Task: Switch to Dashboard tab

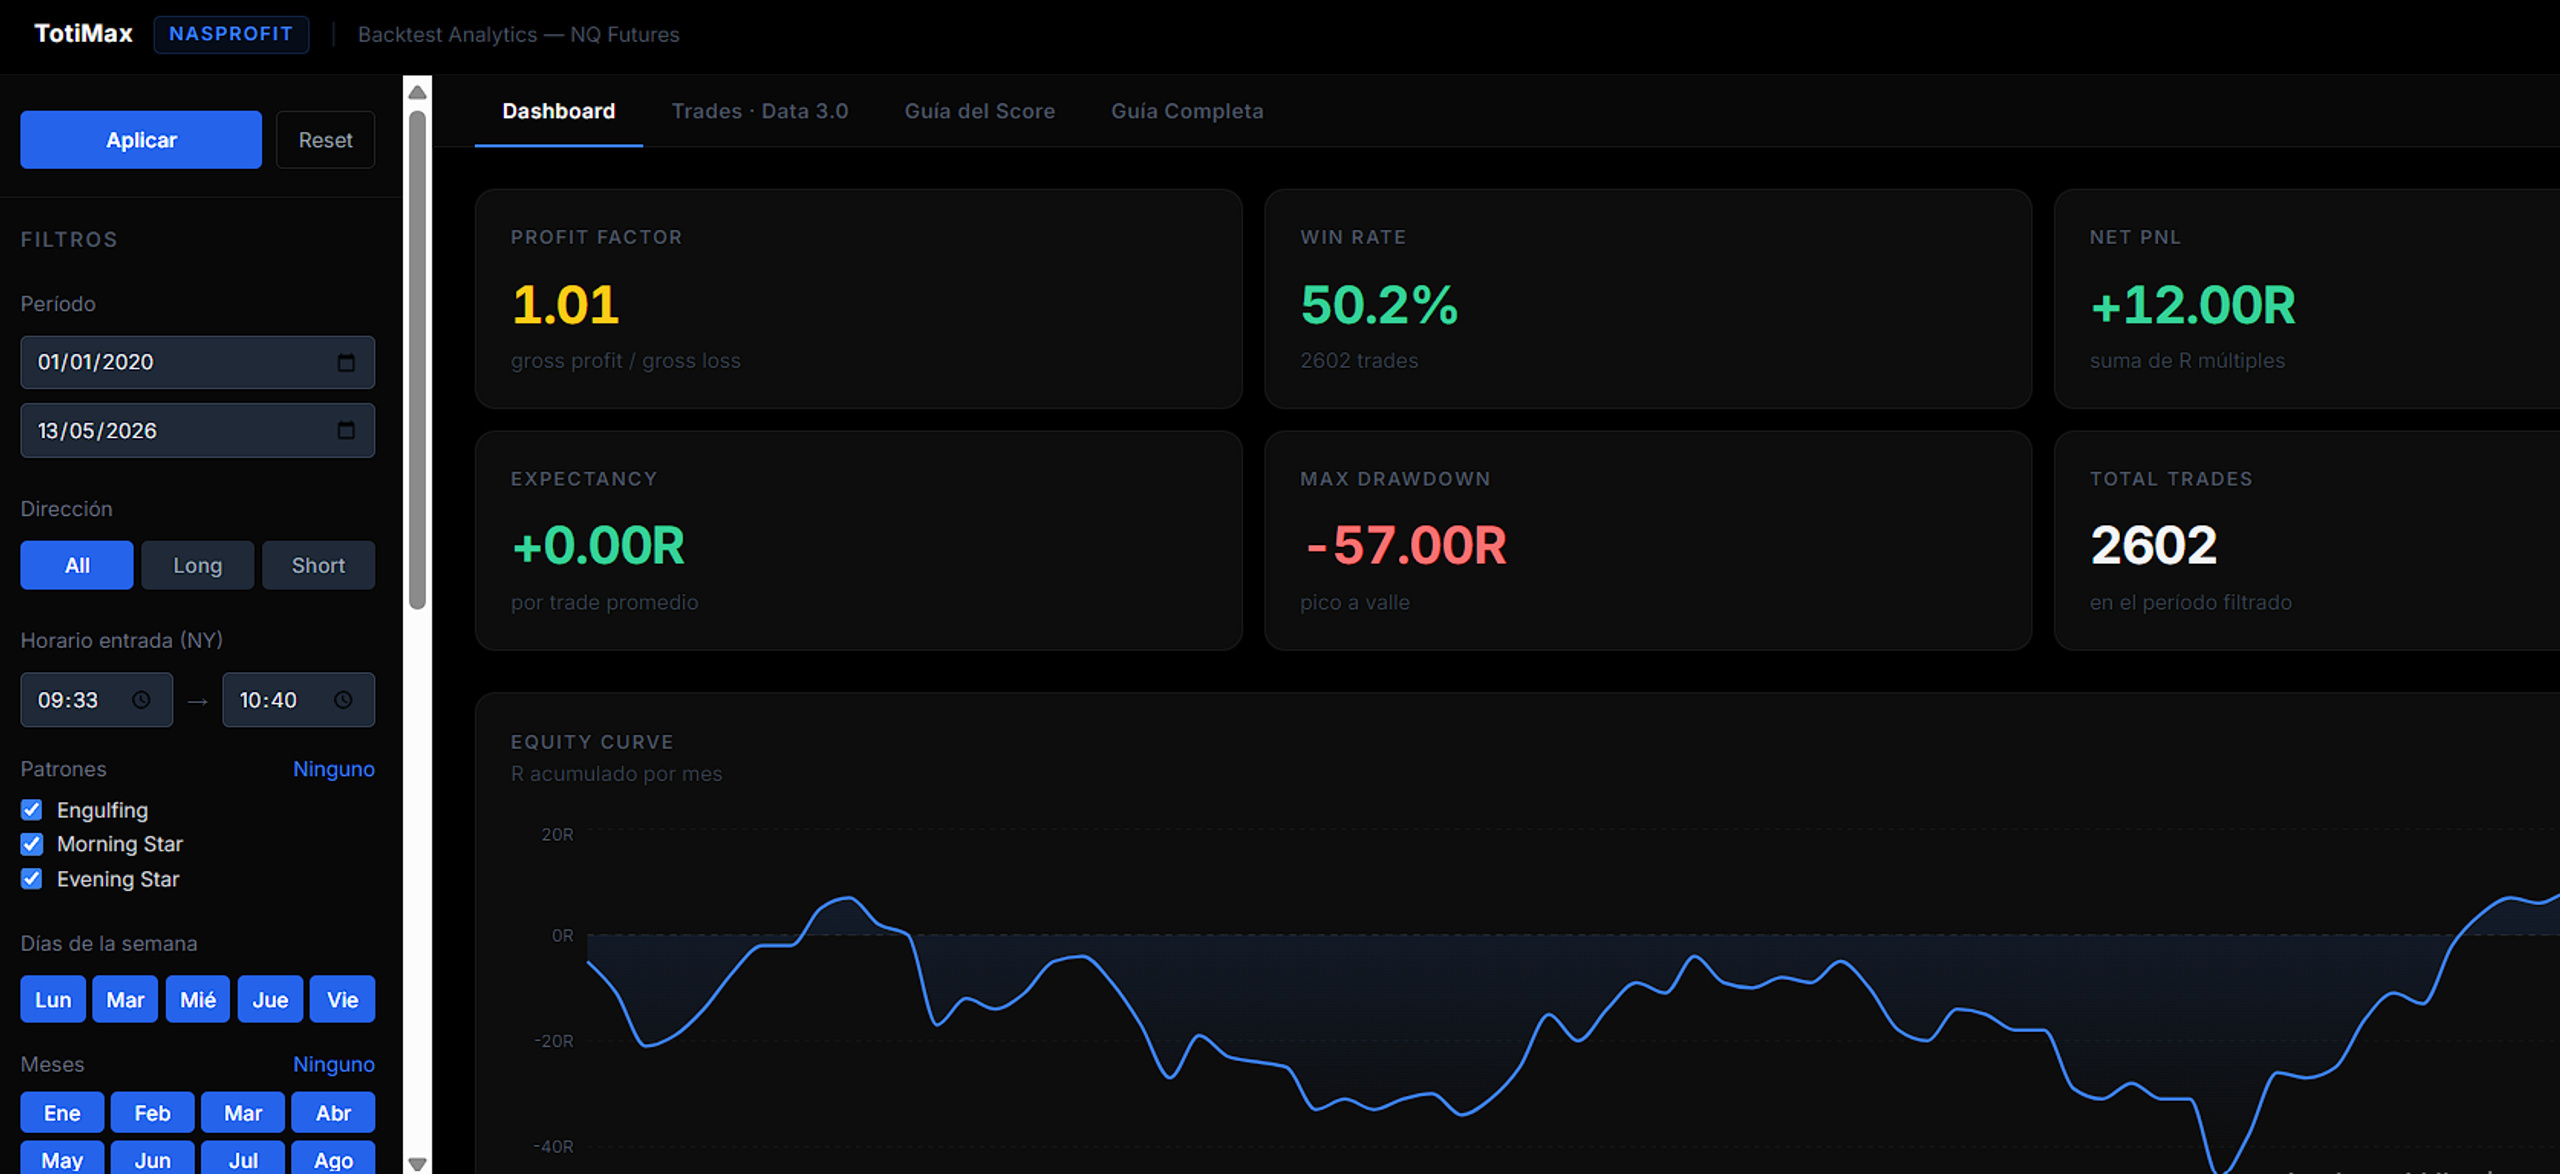Action: [x=558, y=111]
